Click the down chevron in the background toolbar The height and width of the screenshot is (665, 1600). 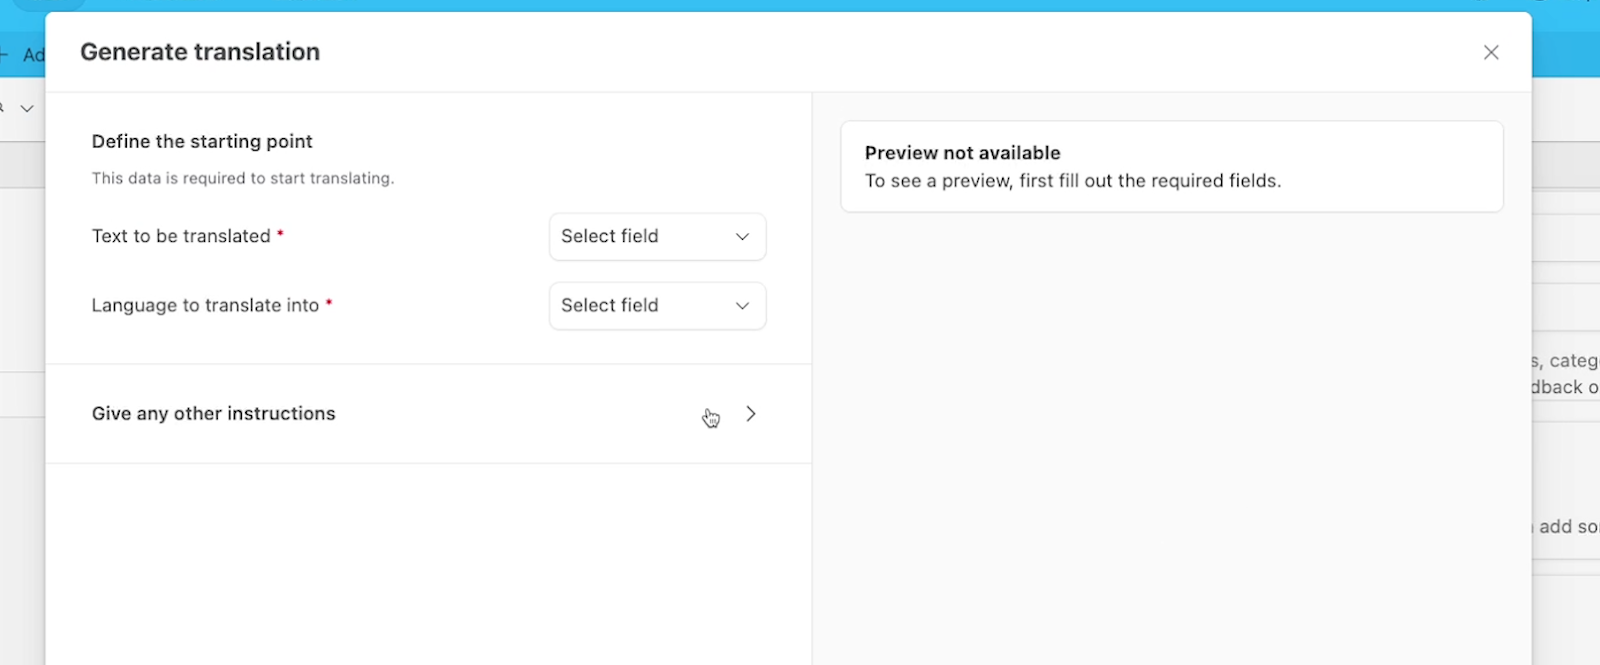pyautogui.click(x=27, y=108)
